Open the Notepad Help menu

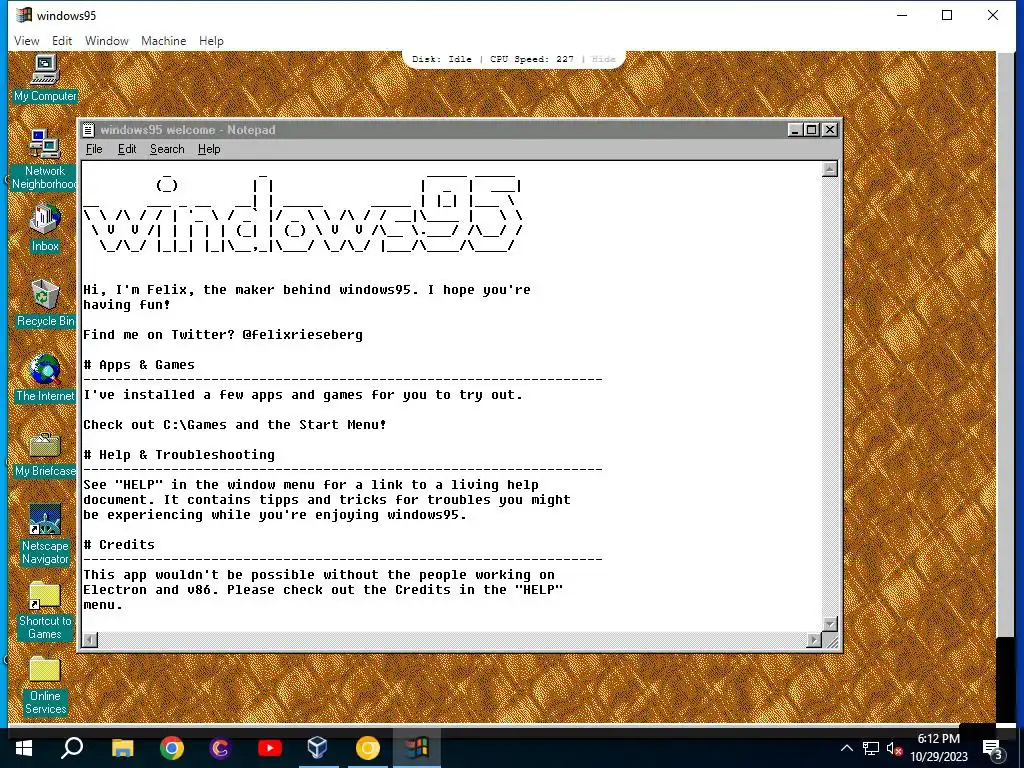point(209,149)
